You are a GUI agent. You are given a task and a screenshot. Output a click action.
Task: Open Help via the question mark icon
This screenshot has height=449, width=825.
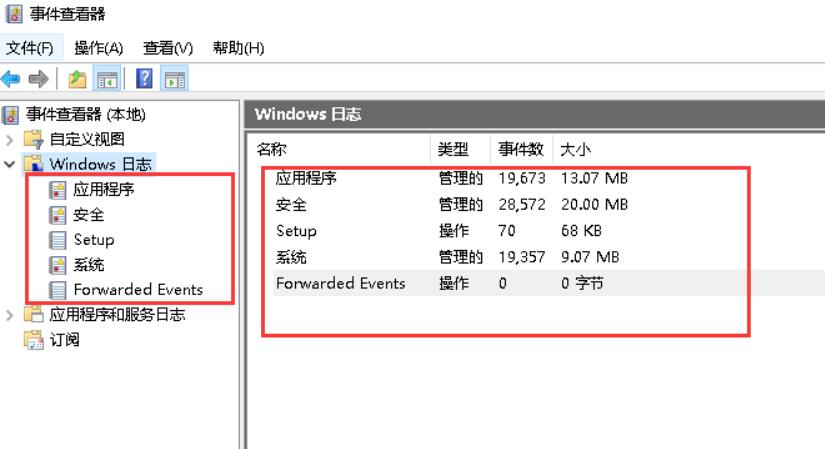click(144, 79)
